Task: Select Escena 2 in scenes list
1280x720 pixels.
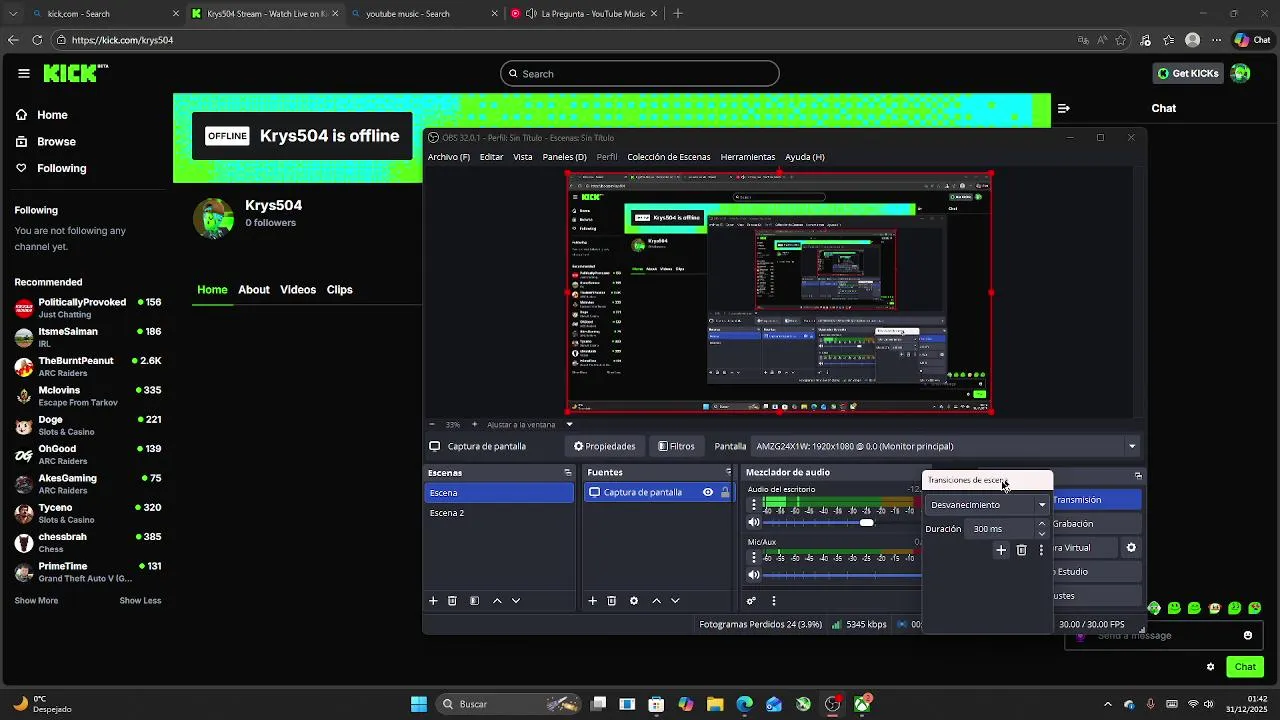Action: click(499, 513)
